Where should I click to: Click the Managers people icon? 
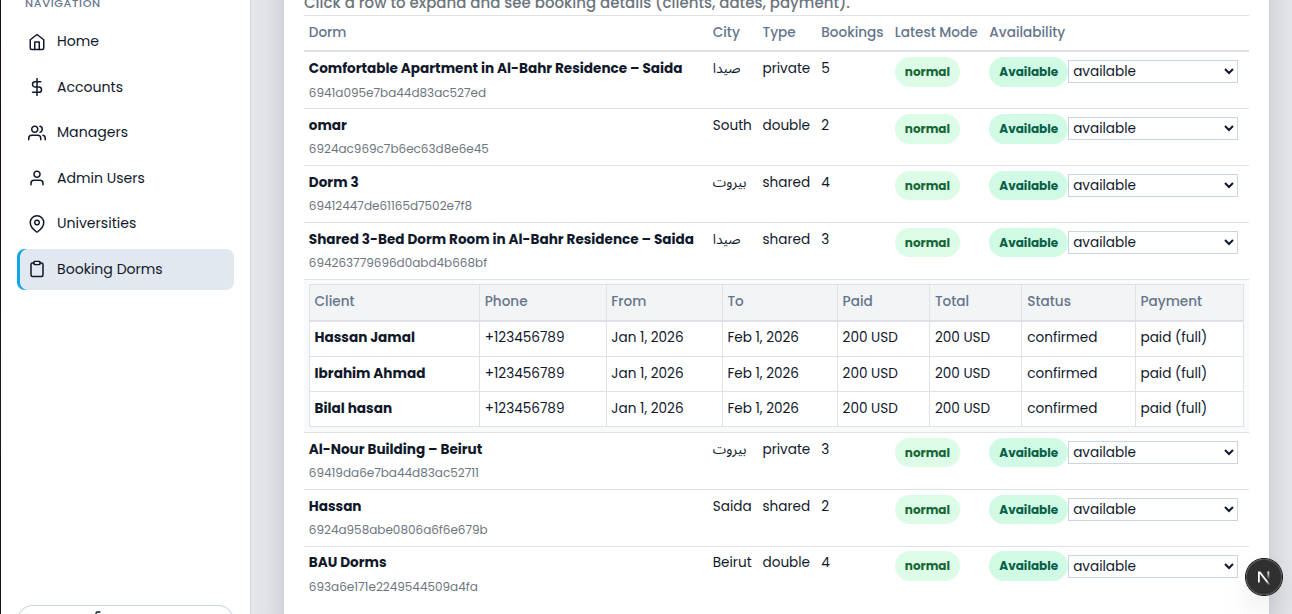point(37,133)
